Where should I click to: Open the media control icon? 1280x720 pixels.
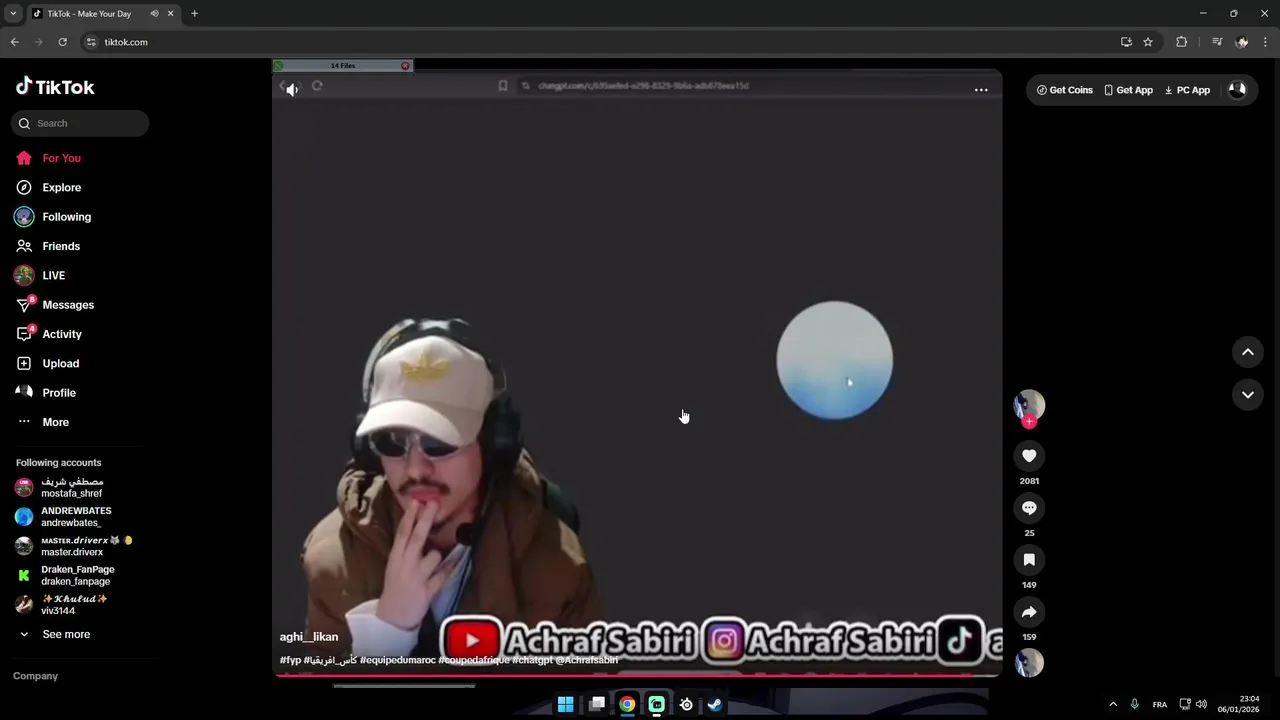[x=1217, y=42]
